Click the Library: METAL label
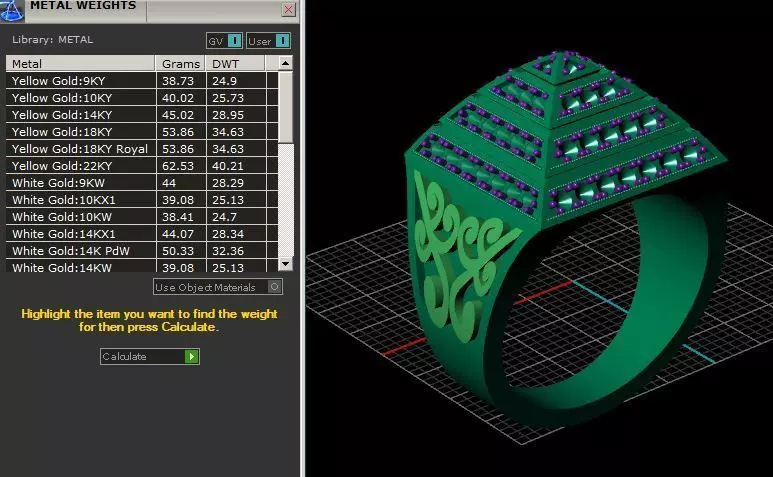This screenshot has width=773, height=477. [52, 40]
